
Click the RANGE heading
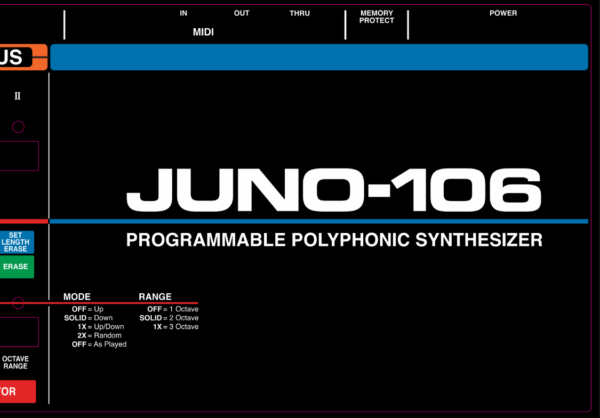click(155, 297)
